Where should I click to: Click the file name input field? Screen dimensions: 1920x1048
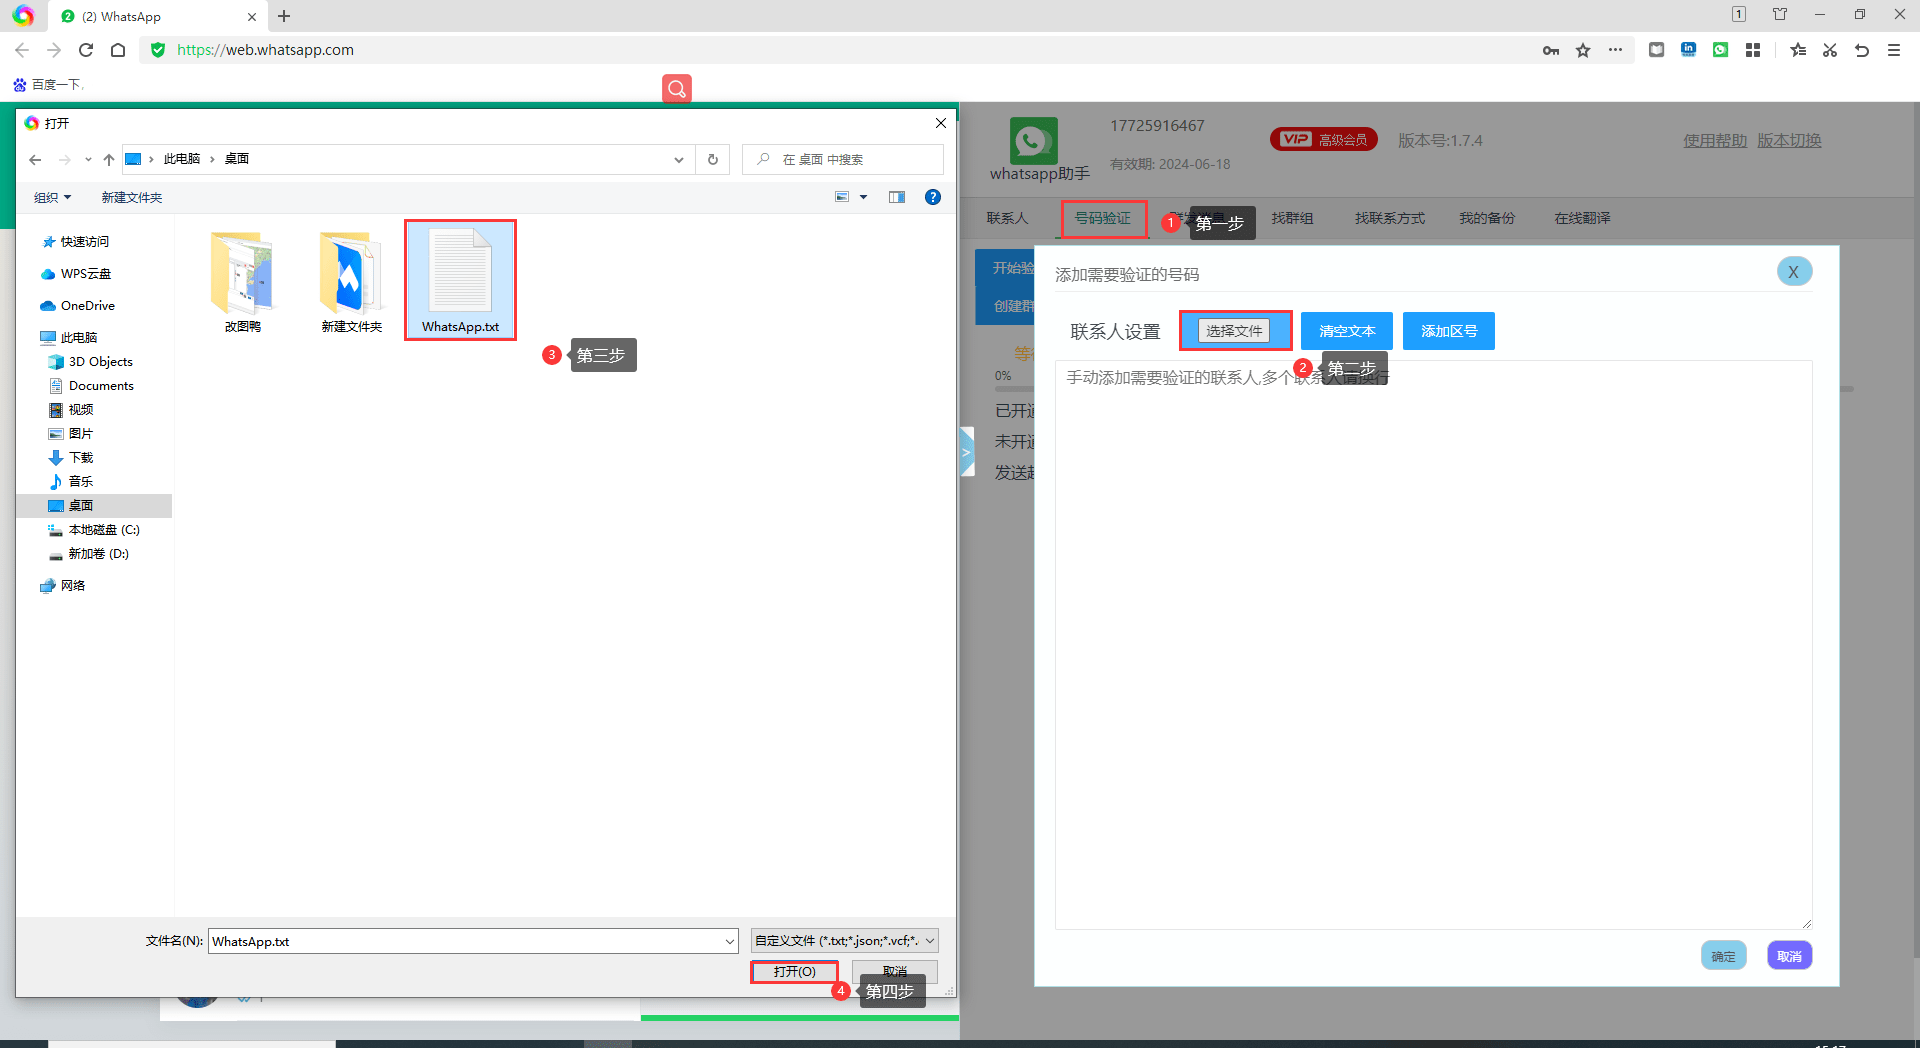(465, 941)
